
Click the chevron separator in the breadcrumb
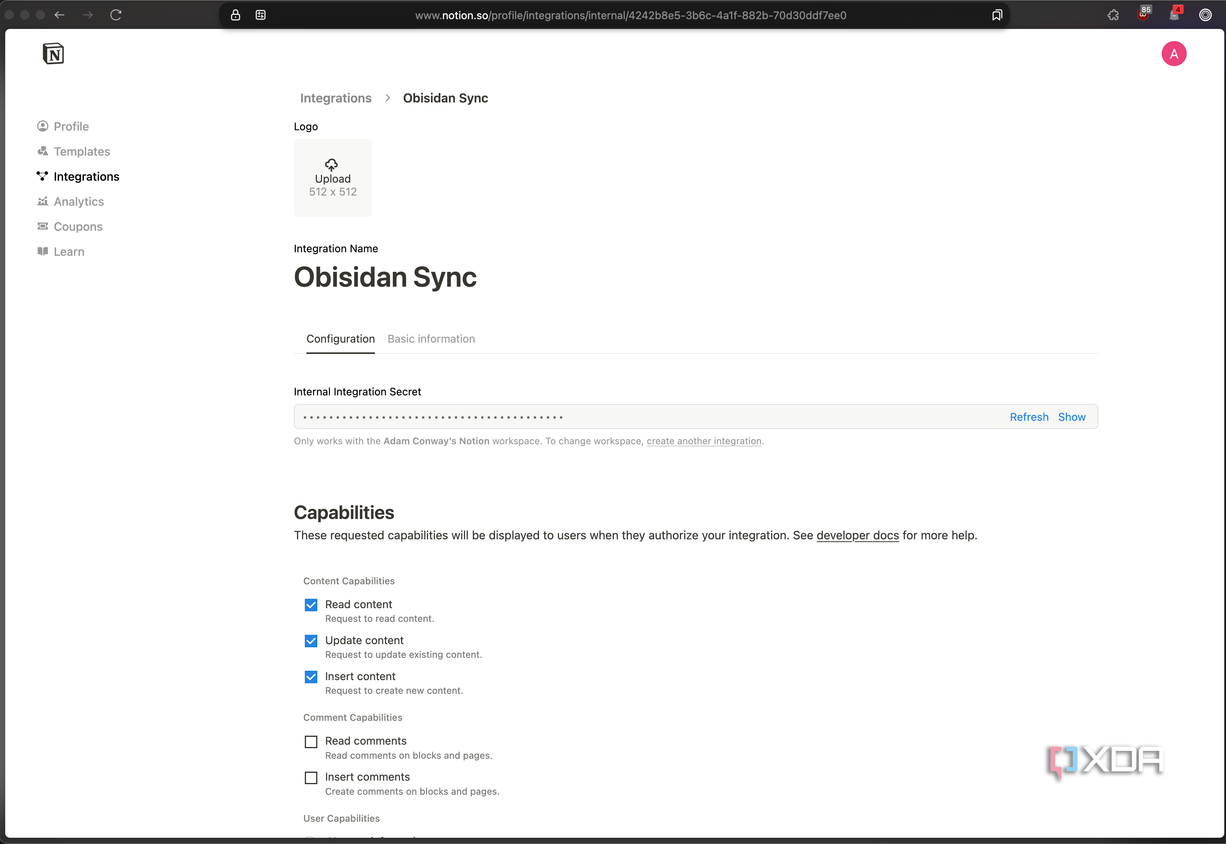(388, 98)
